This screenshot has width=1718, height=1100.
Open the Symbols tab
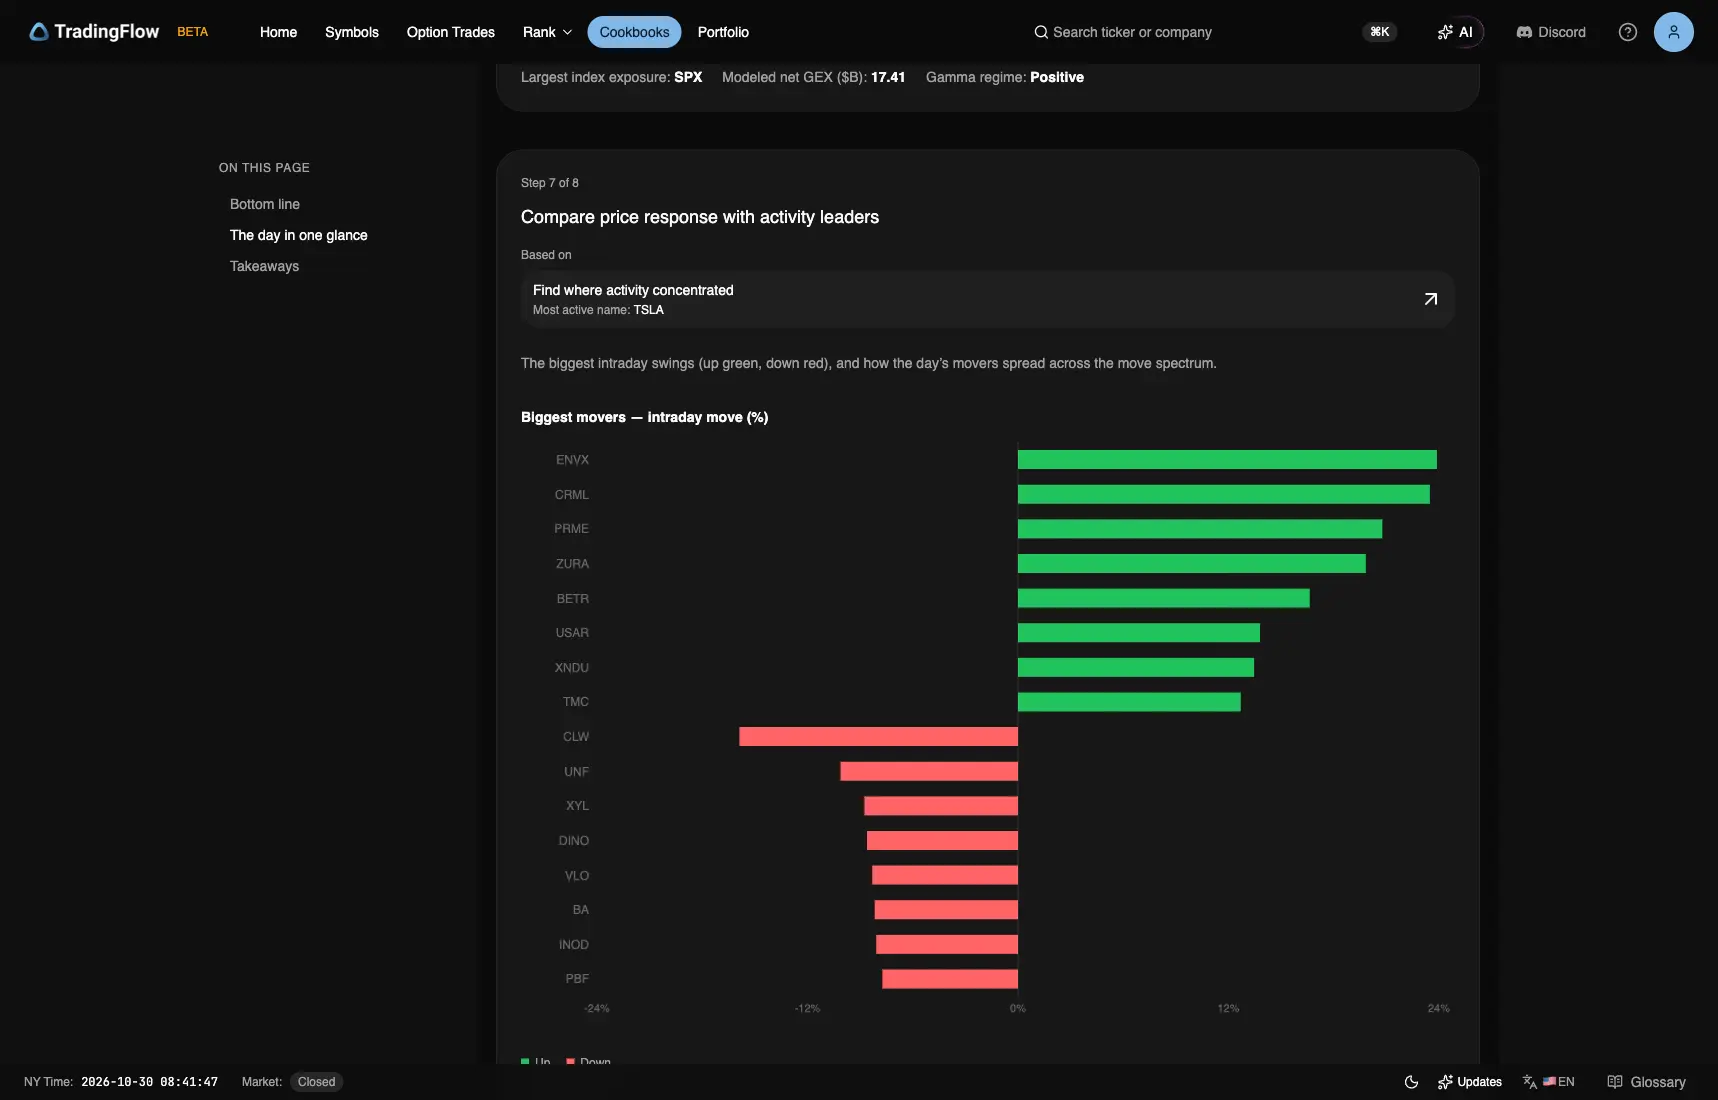pos(352,32)
